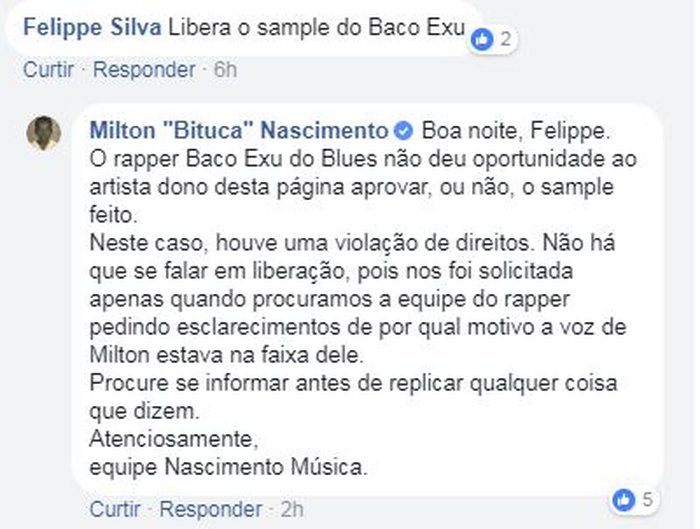Open Milton "Bituca" Nascimento's page
The height and width of the screenshot is (529, 700).
[239, 131]
